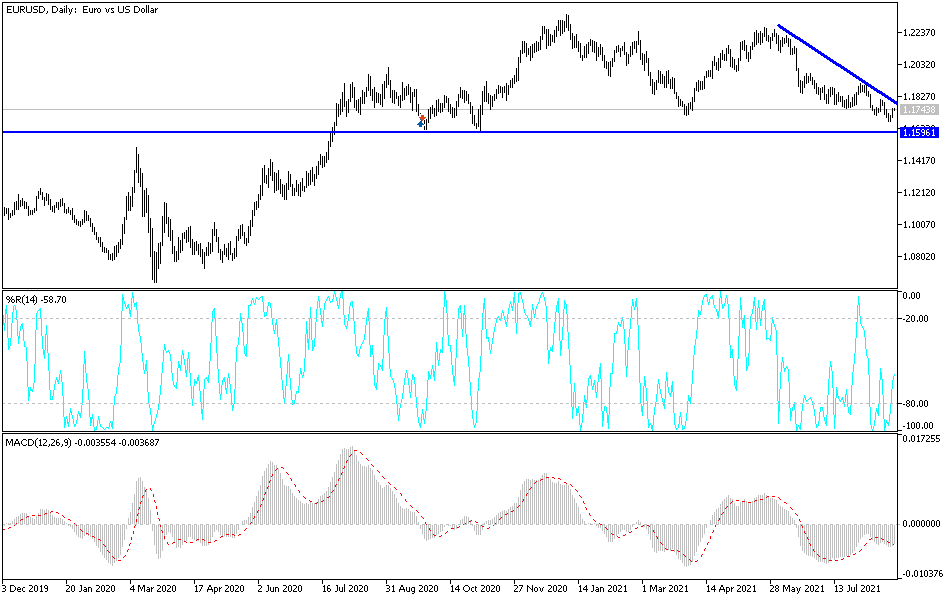Click the gray current price tag 1.17438
Screen dimensions: 950x600
tap(921, 111)
